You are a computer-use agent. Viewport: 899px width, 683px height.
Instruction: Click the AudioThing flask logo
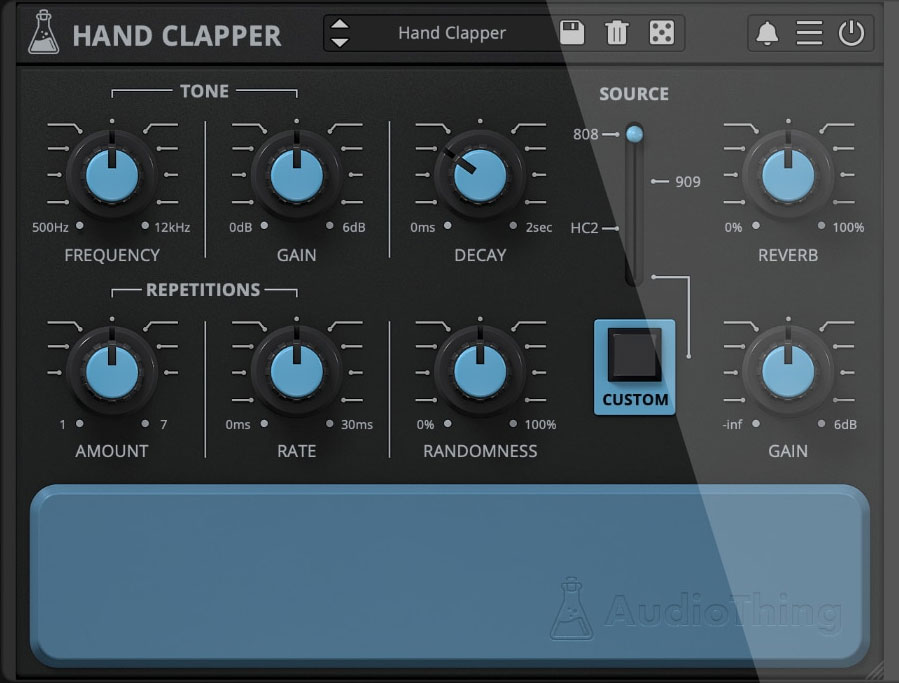[x=573, y=608]
